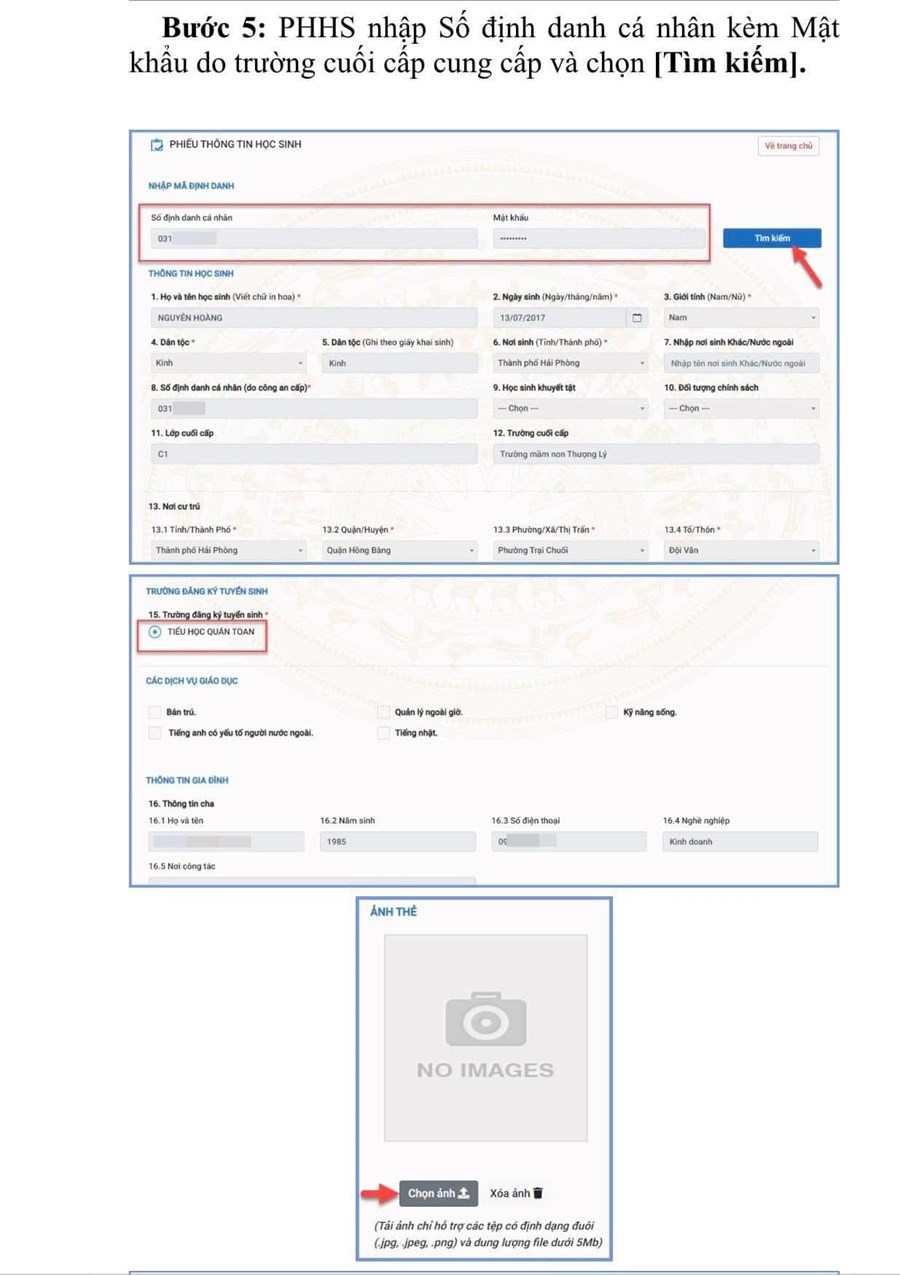900x1276 pixels.
Task: Click Về trang chủ button
Action: 788,146
